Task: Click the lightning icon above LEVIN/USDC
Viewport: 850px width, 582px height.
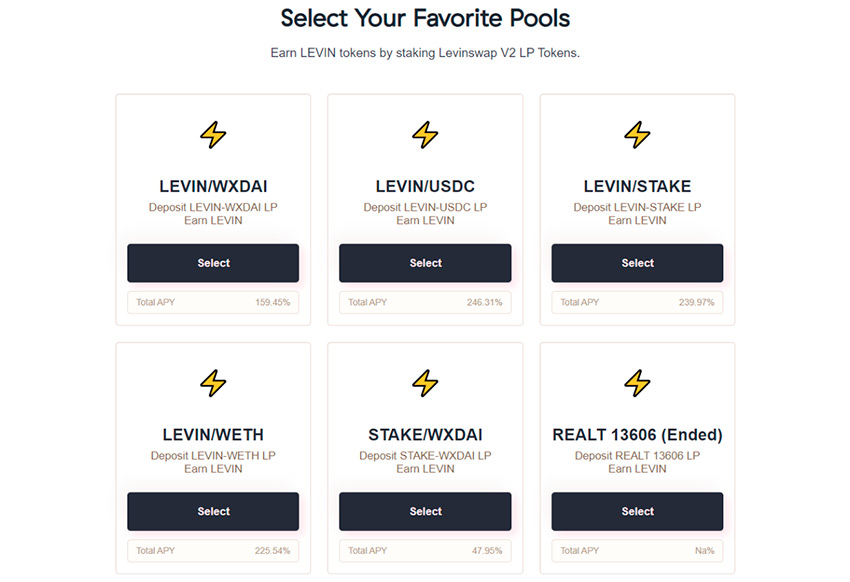Action: tap(425, 134)
